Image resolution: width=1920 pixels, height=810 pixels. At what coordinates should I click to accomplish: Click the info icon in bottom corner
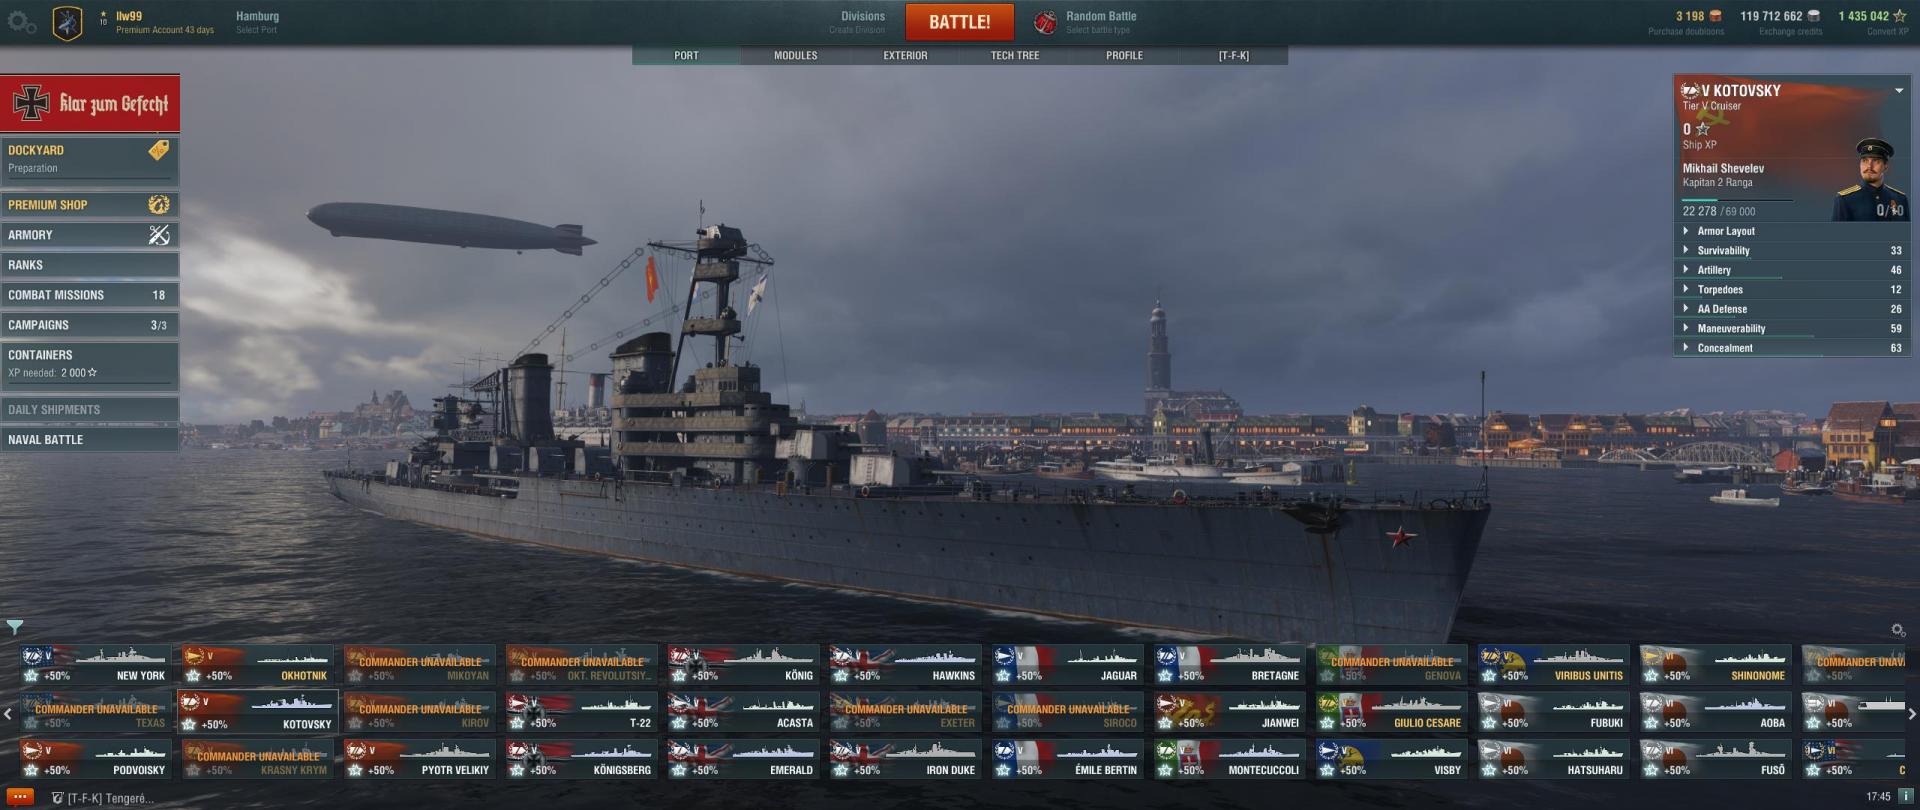pyautogui.click(x=1906, y=797)
